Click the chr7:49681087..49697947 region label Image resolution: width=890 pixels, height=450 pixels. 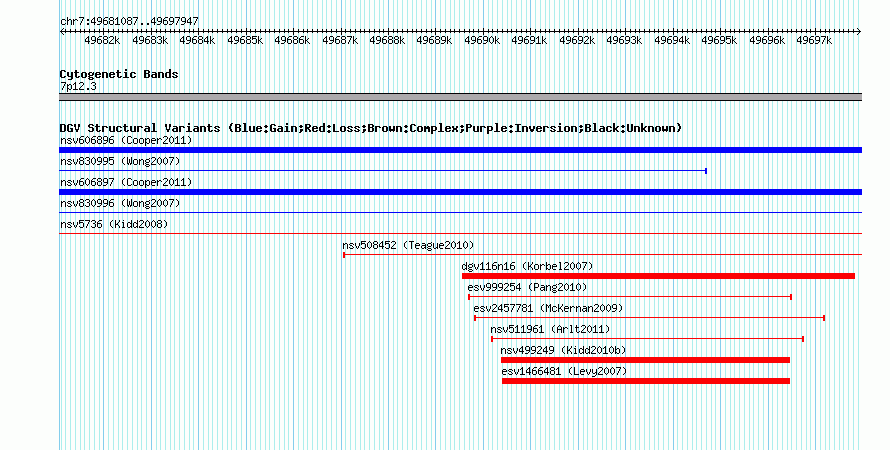pyautogui.click(x=129, y=21)
